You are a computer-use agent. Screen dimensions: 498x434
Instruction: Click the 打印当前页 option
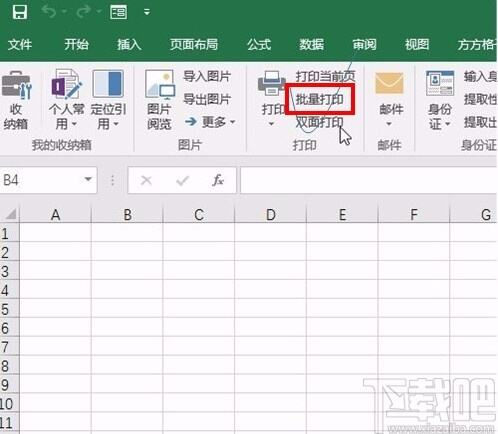pos(325,76)
